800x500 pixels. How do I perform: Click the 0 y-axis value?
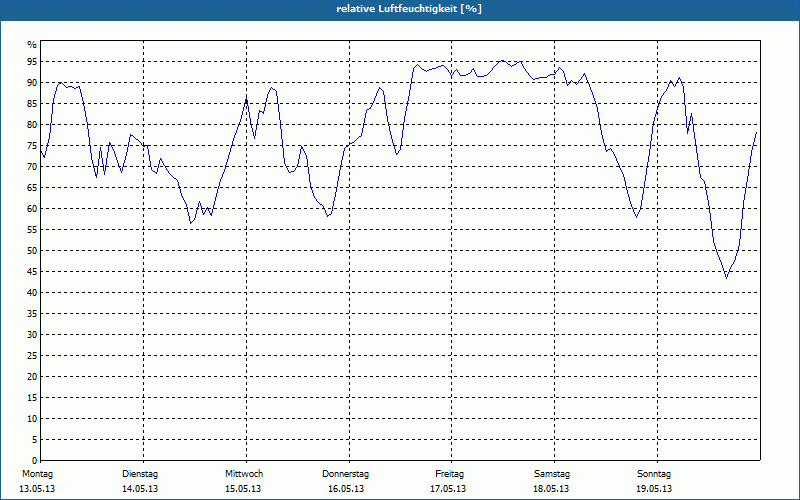point(34,461)
